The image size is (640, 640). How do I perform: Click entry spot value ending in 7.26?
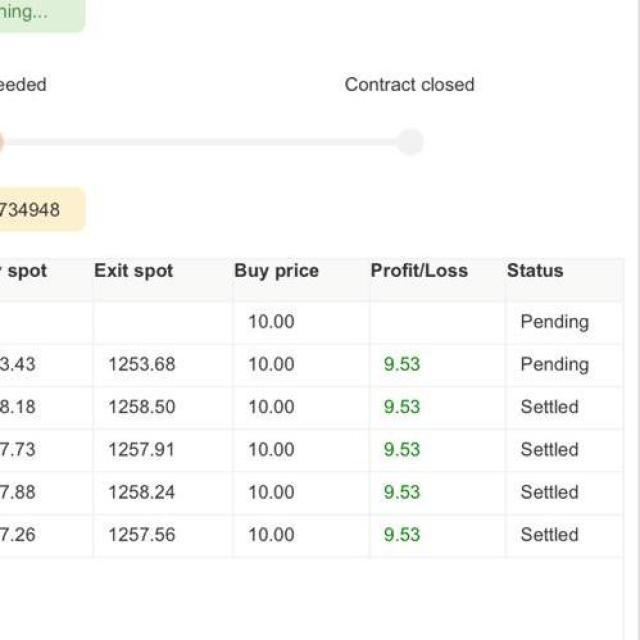18,535
